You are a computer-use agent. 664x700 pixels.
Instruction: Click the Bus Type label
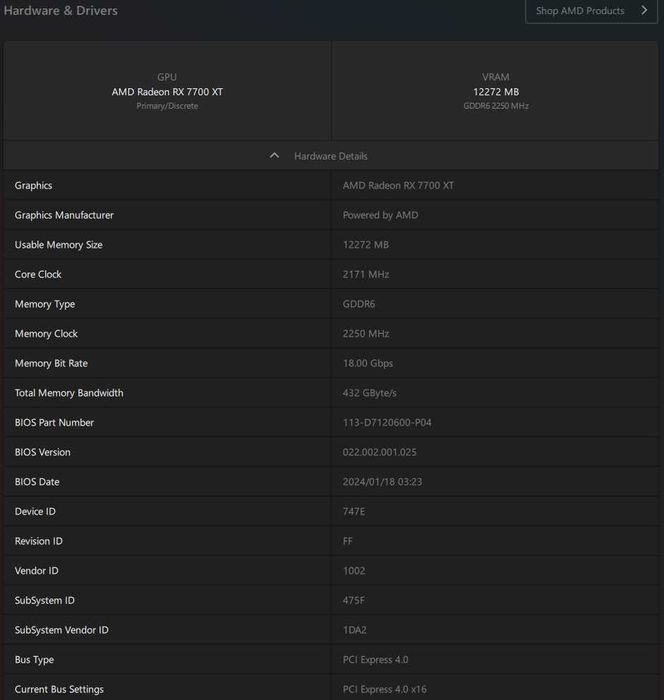[x=34, y=659]
